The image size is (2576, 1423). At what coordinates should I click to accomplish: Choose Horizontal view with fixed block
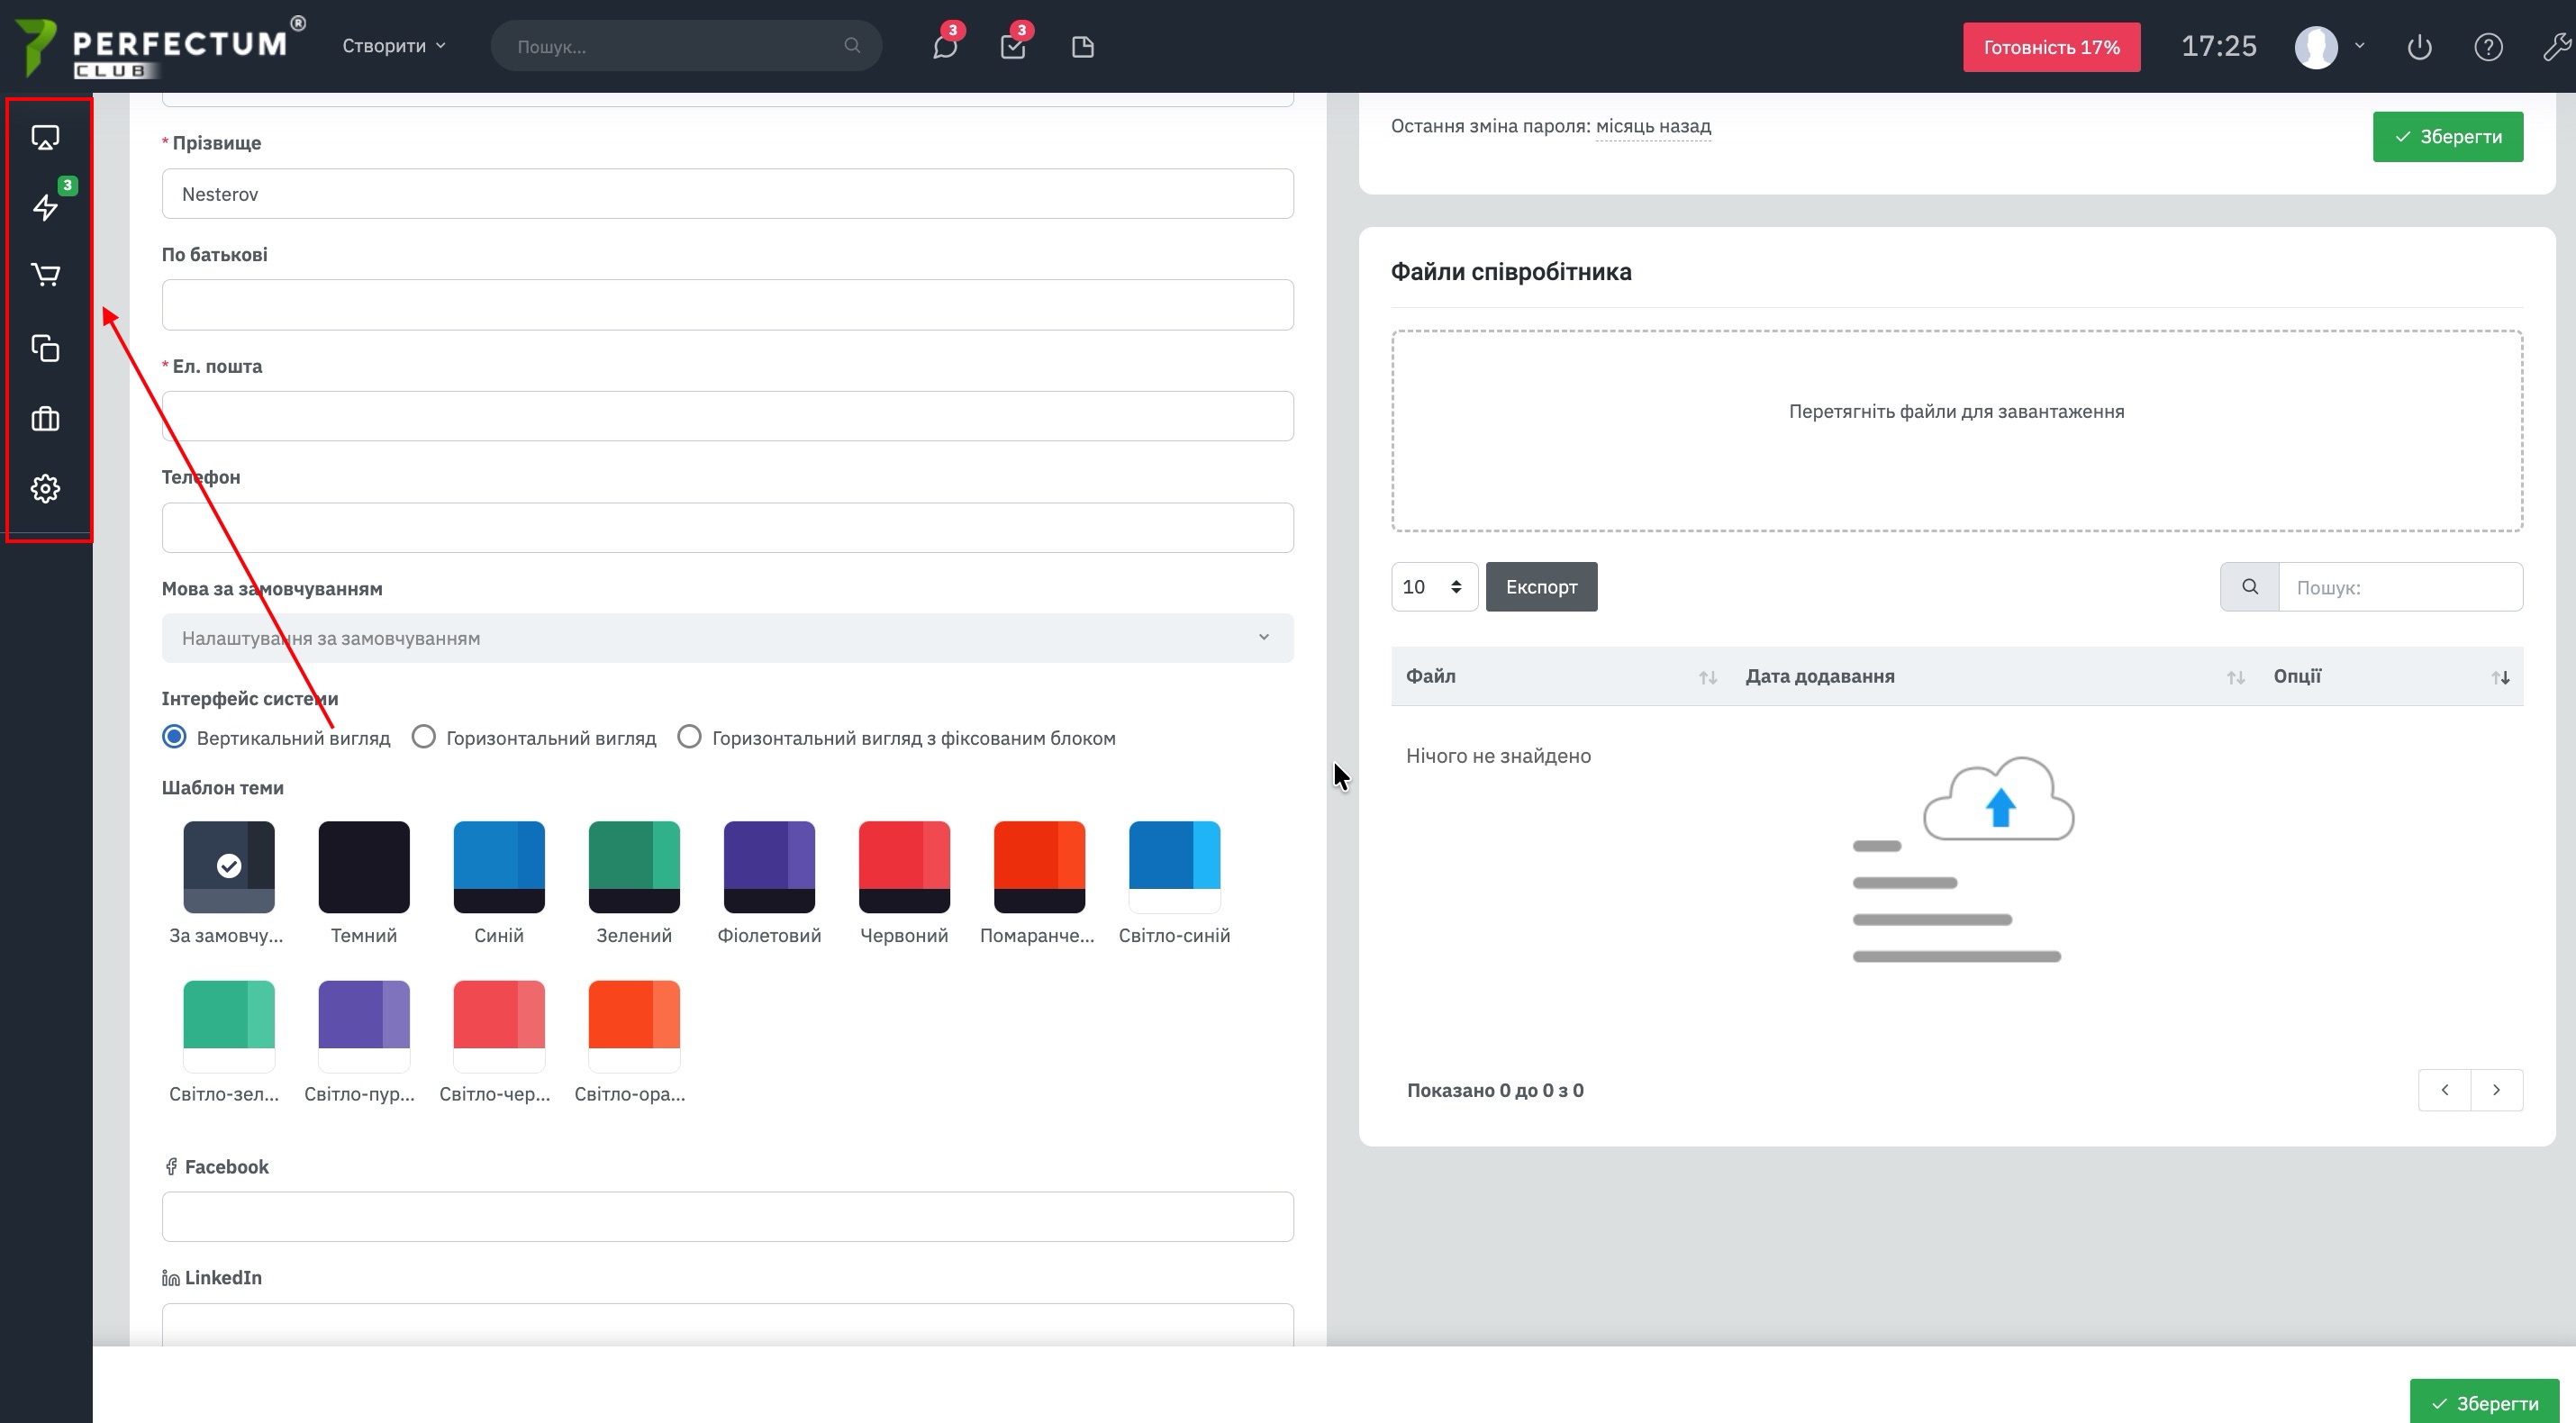pos(689,737)
